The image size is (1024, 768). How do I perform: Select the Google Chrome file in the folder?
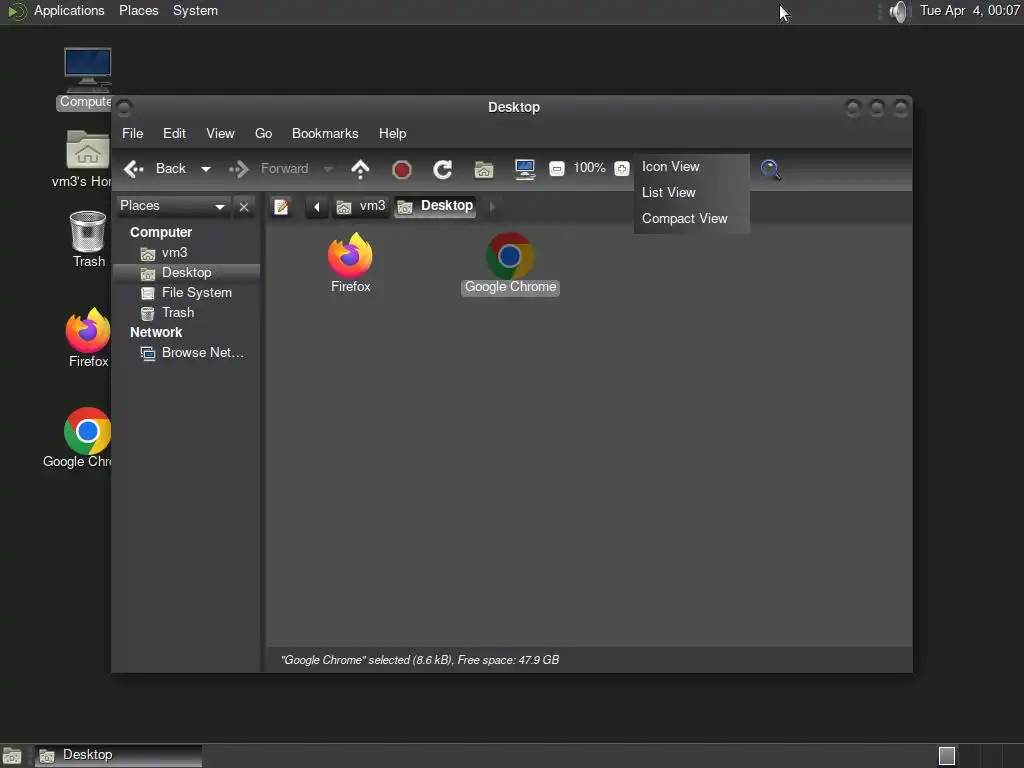(510, 263)
